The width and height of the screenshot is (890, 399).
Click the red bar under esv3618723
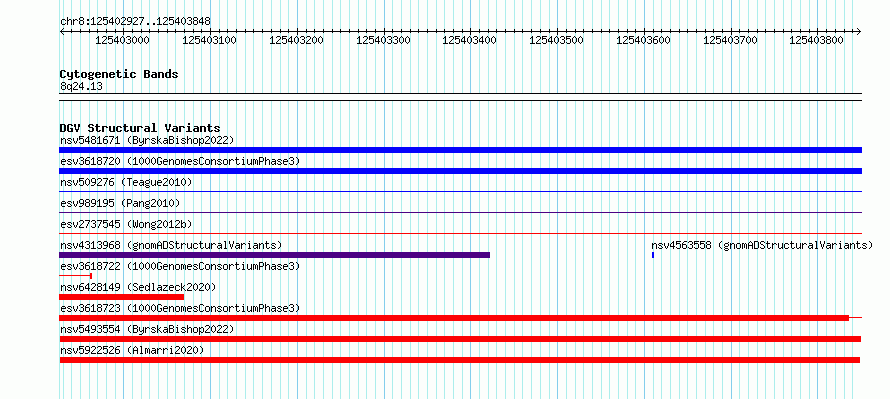click(460, 318)
